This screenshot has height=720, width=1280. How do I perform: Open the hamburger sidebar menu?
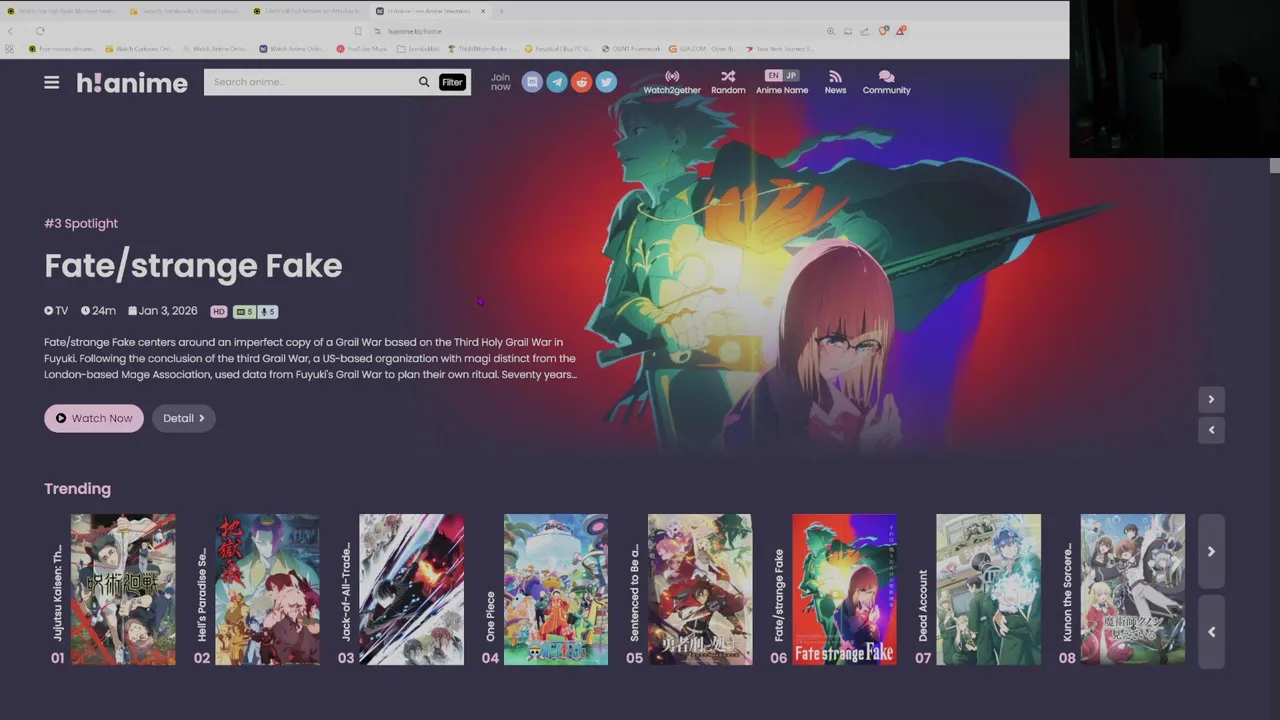pyautogui.click(x=52, y=82)
